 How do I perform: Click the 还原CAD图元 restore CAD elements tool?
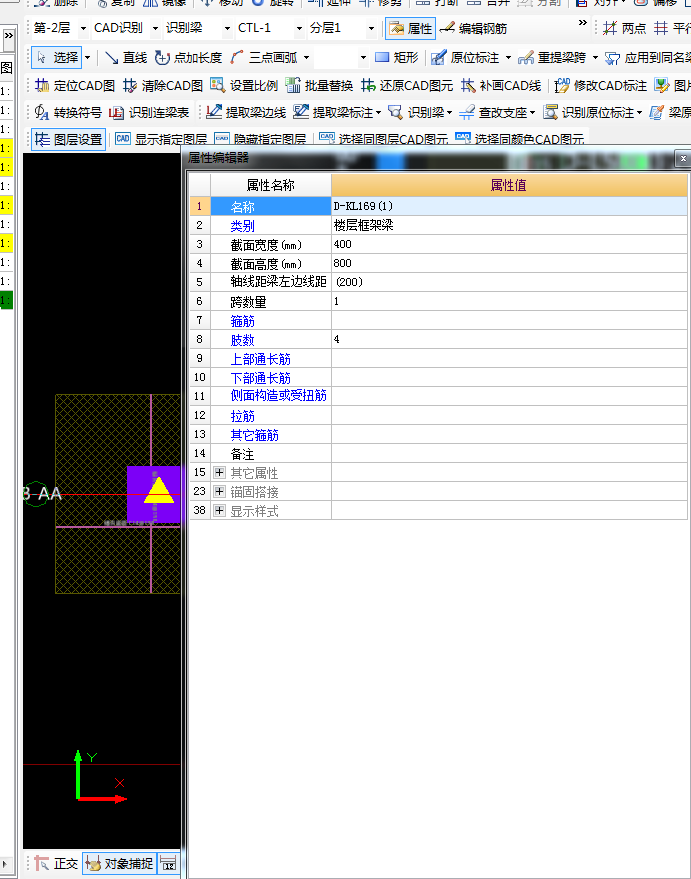(407, 85)
